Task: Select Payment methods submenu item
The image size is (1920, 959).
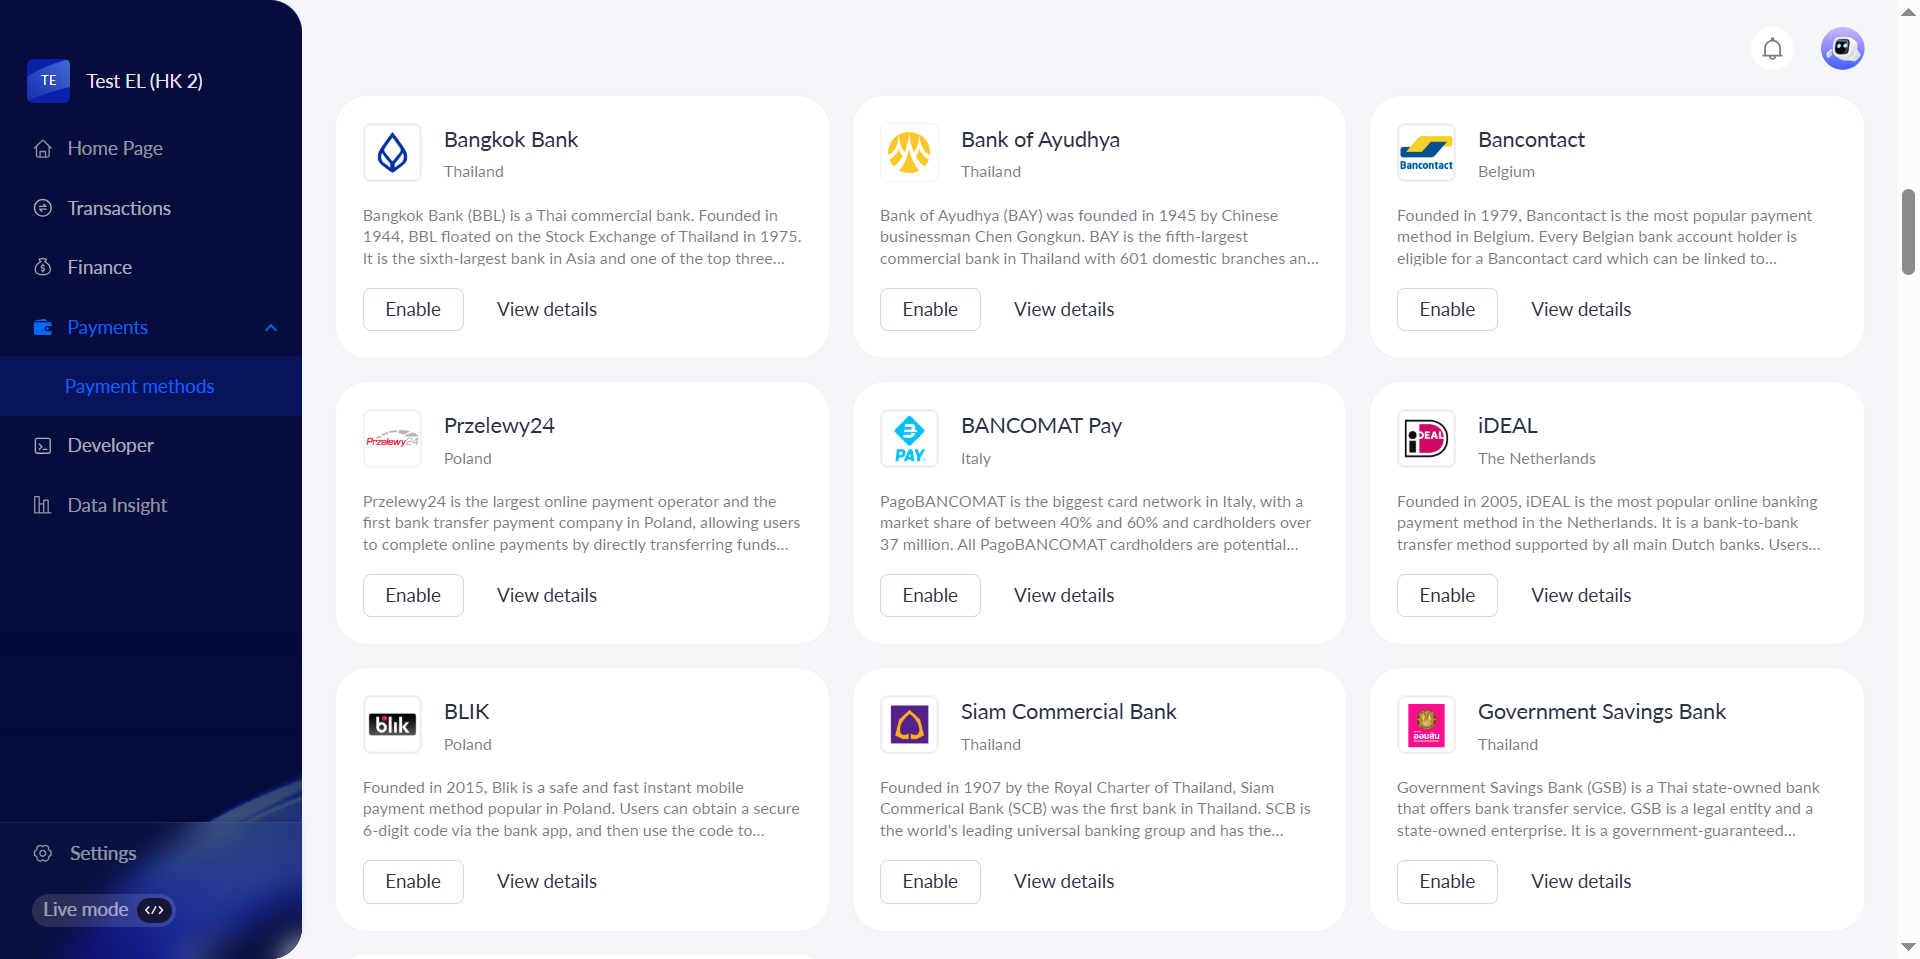Action: (139, 386)
